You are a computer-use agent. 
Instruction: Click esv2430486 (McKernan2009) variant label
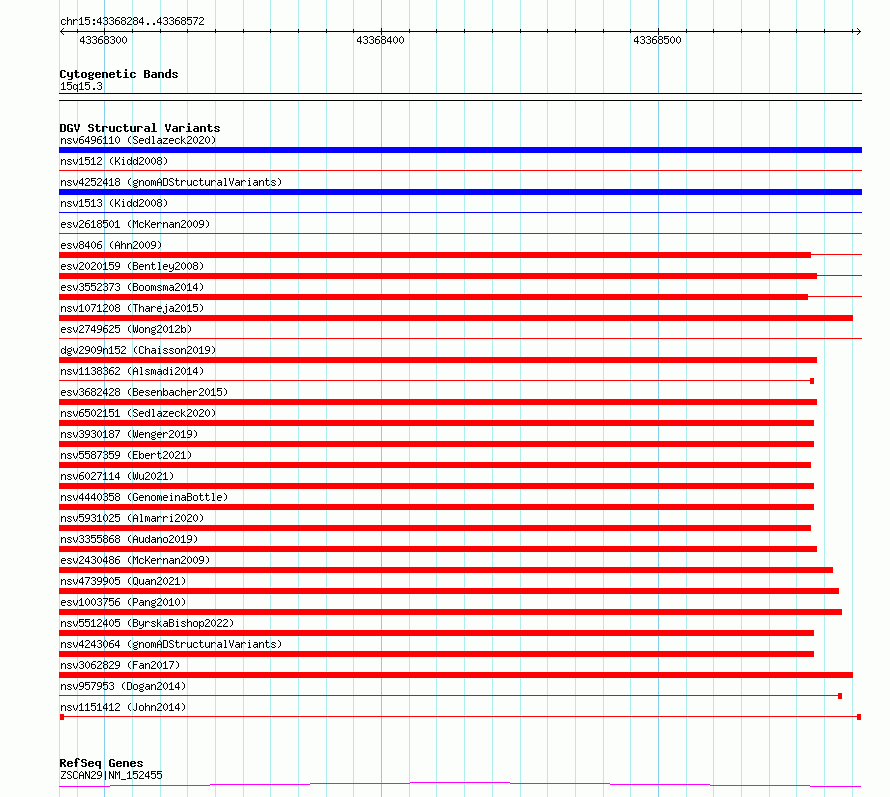[135, 560]
